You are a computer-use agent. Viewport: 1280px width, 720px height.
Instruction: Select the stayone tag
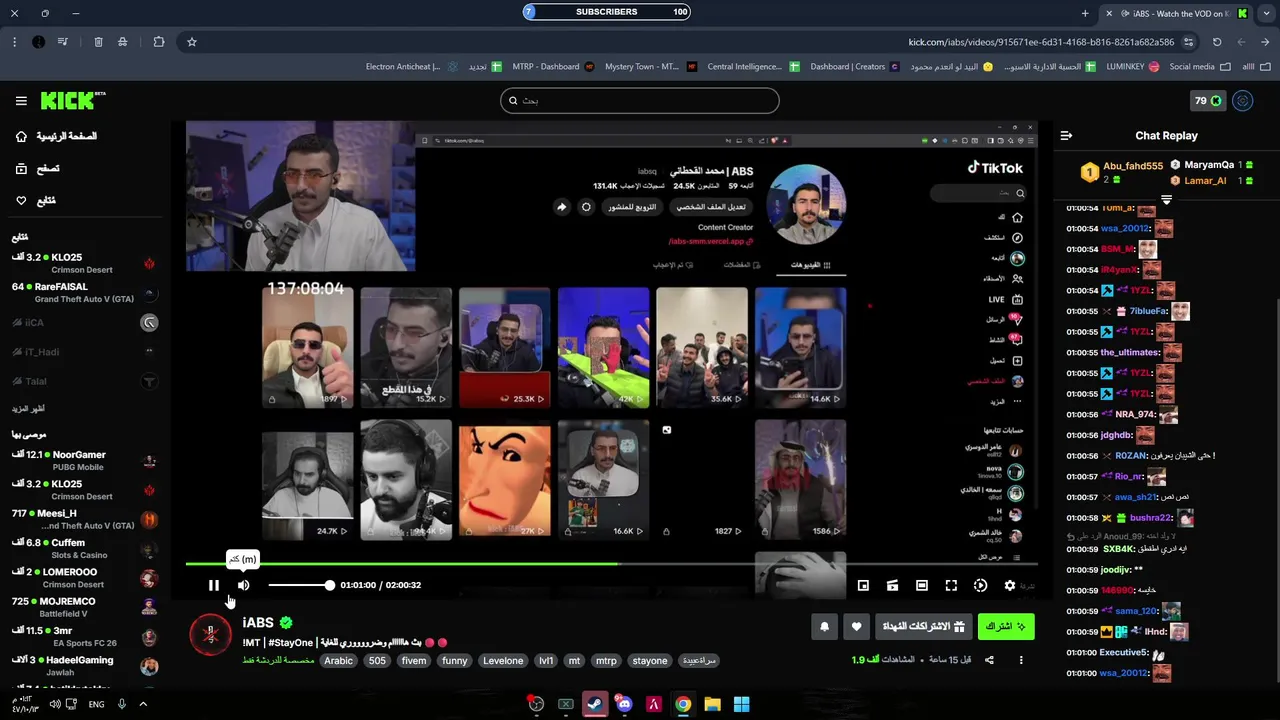point(650,661)
